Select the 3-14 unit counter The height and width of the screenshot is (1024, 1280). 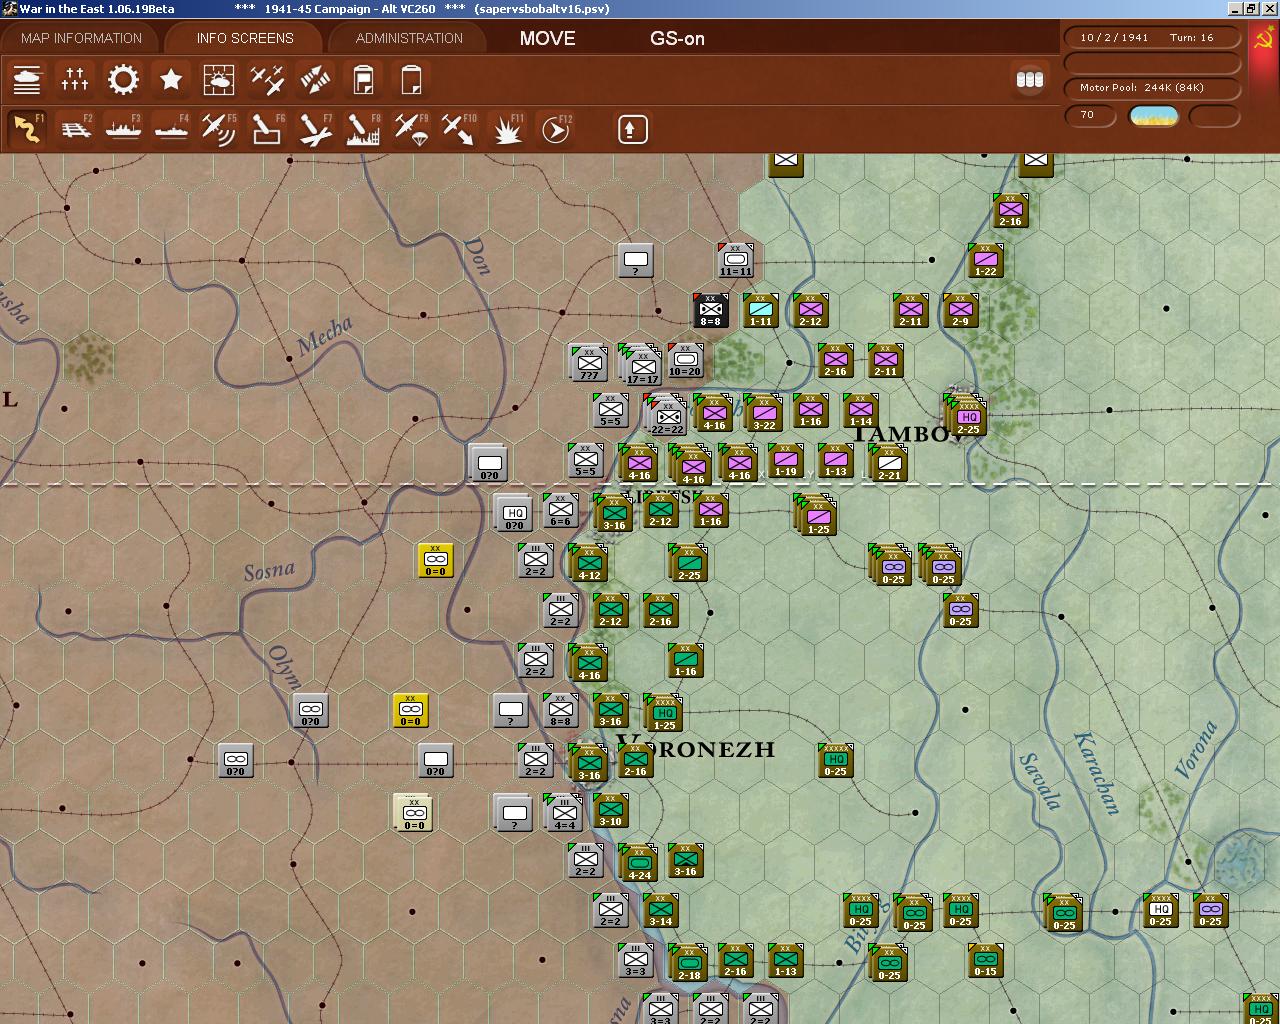tap(660, 910)
